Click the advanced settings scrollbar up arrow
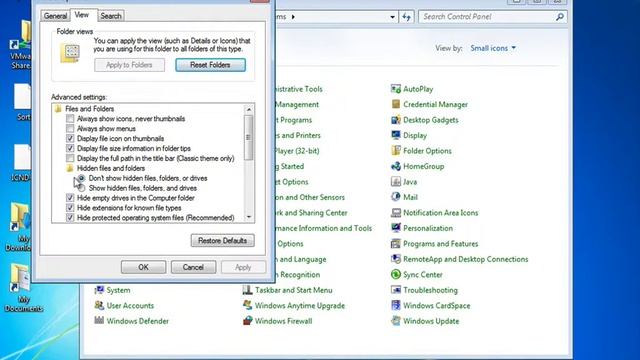The height and width of the screenshot is (360, 640). click(x=249, y=109)
